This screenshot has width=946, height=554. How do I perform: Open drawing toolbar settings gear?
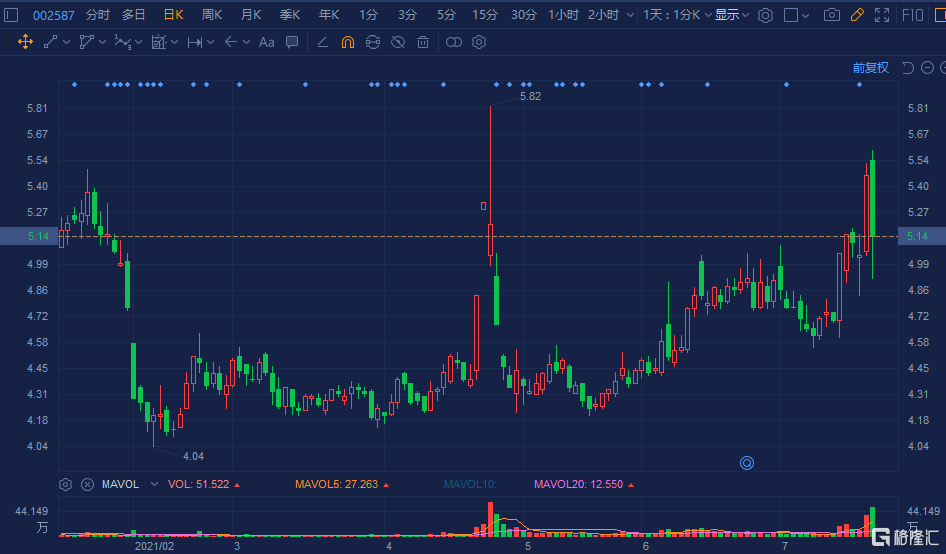479,42
